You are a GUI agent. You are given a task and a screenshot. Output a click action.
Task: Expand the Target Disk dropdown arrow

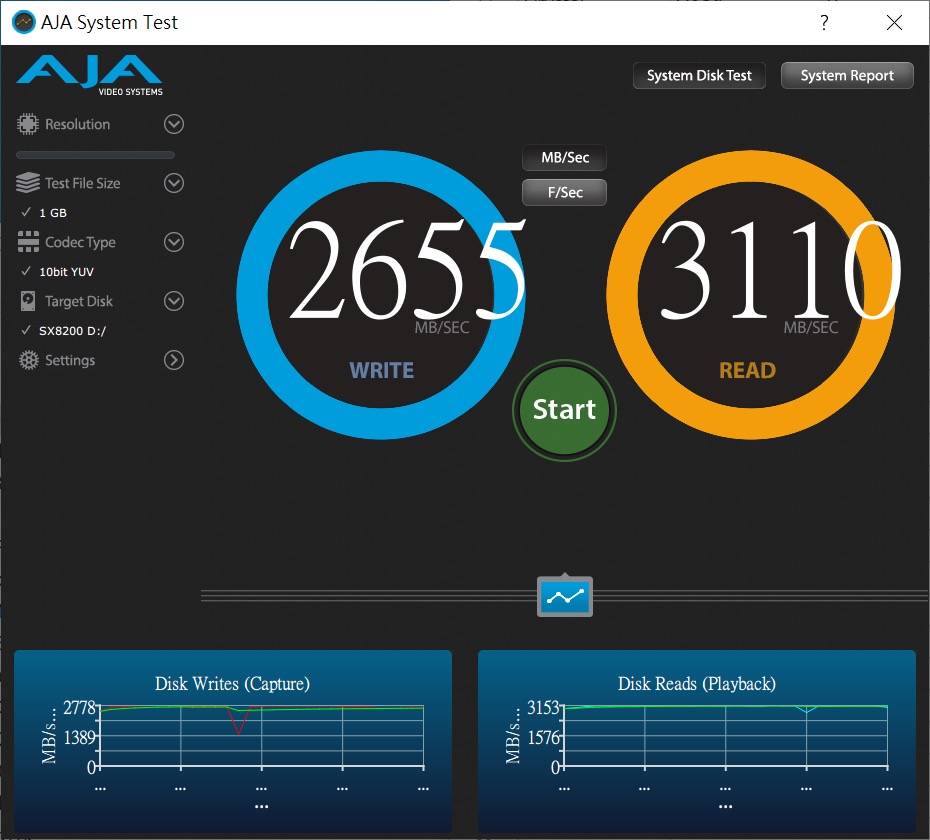click(x=174, y=301)
